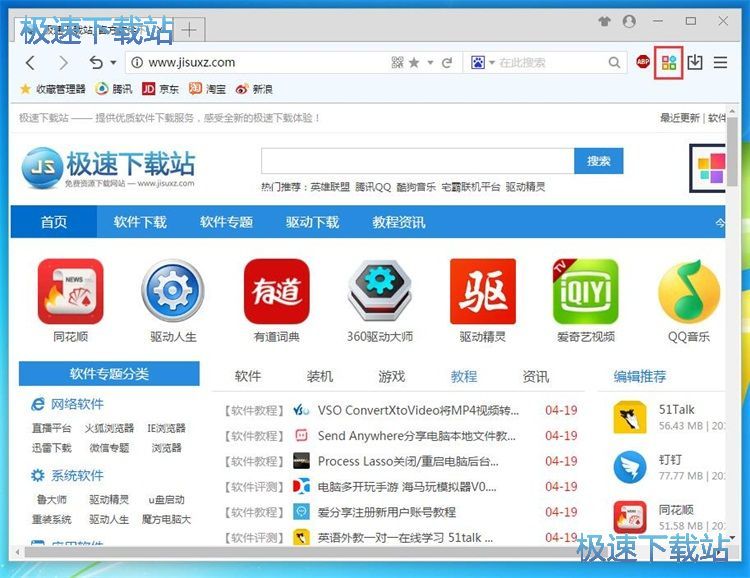Open 爱奇艺视频 app icon

585,291
